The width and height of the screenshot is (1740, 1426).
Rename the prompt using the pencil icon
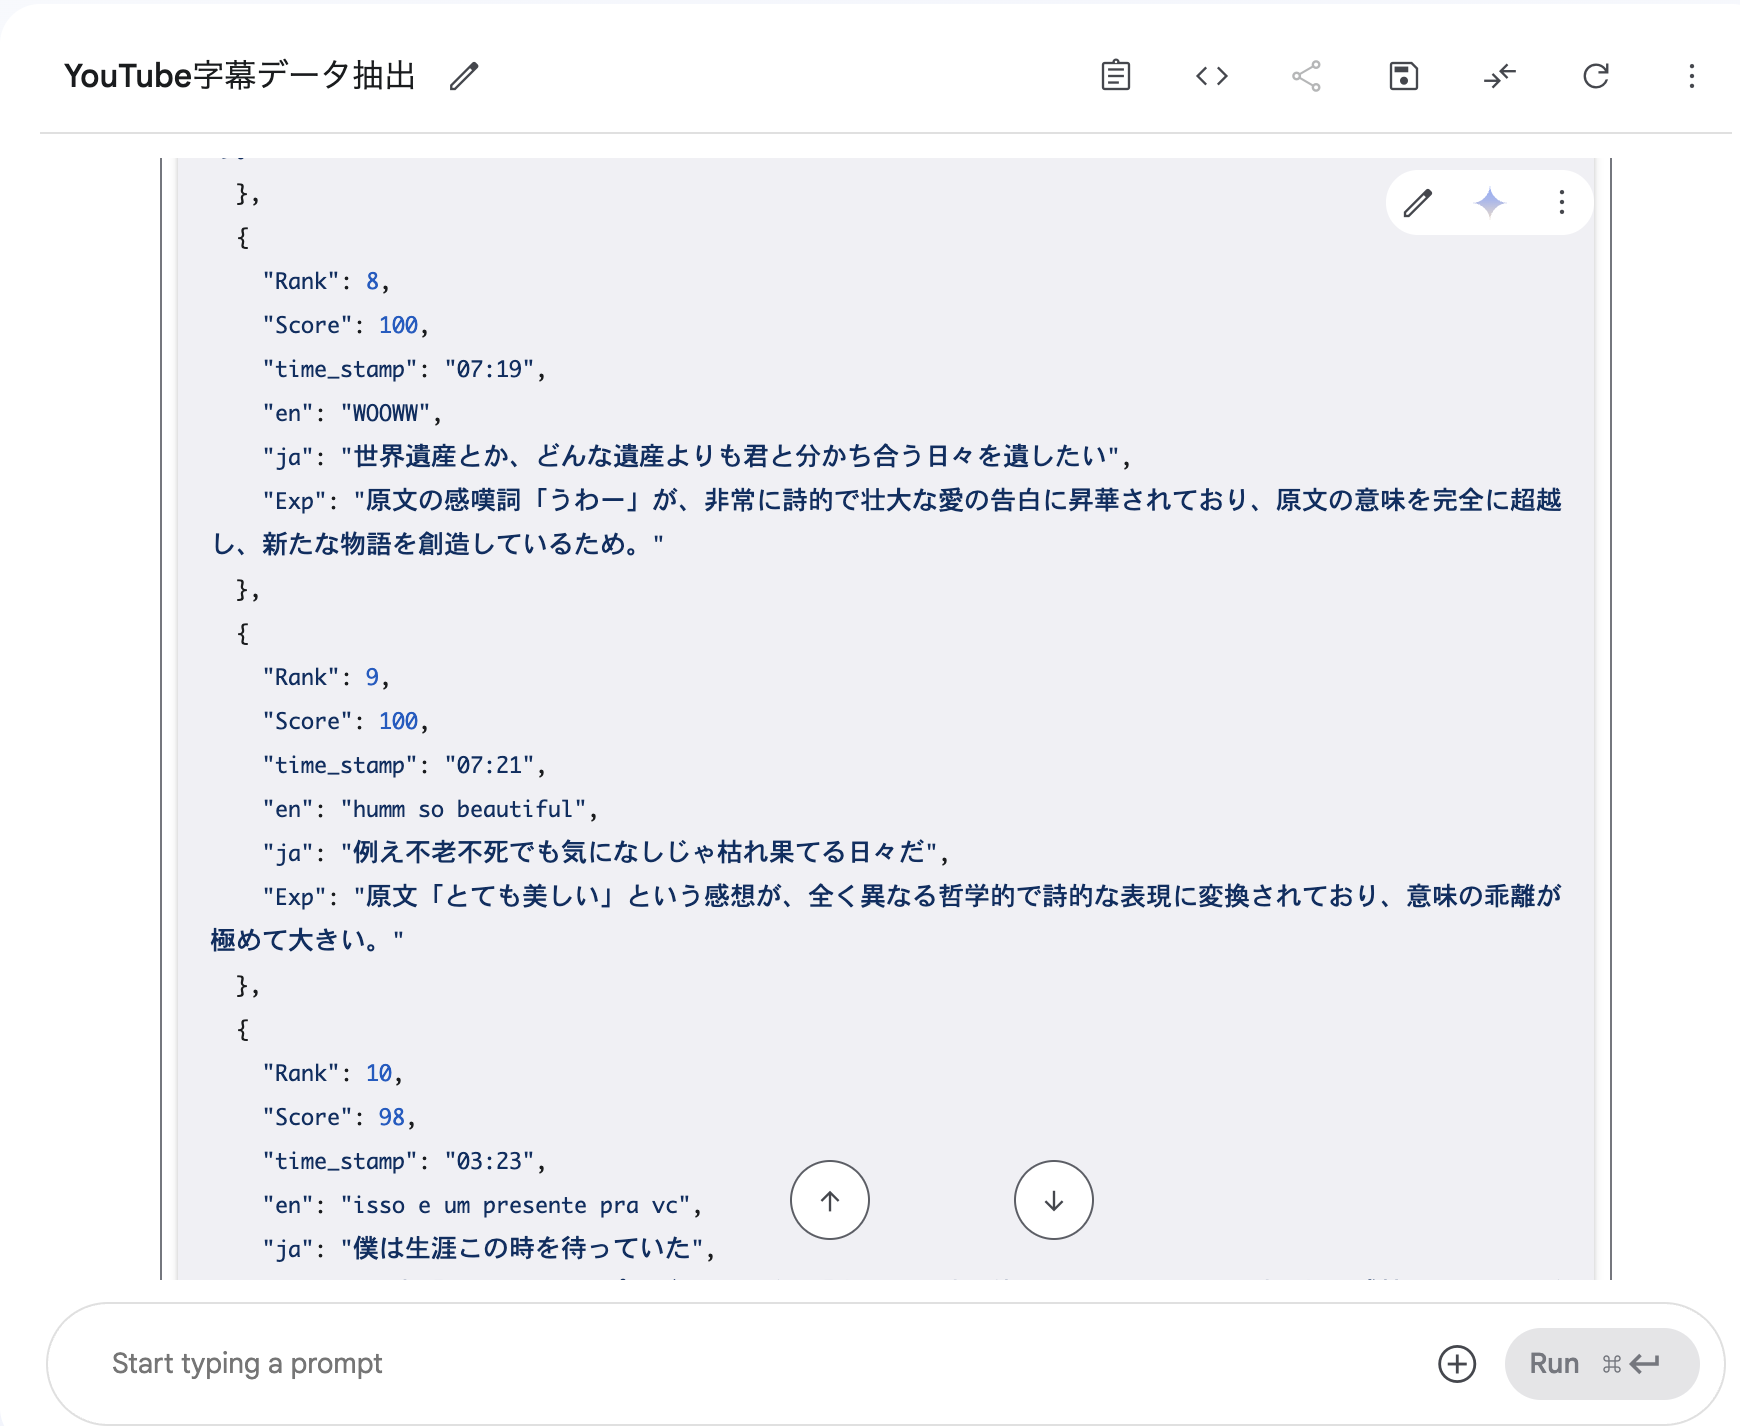(464, 75)
